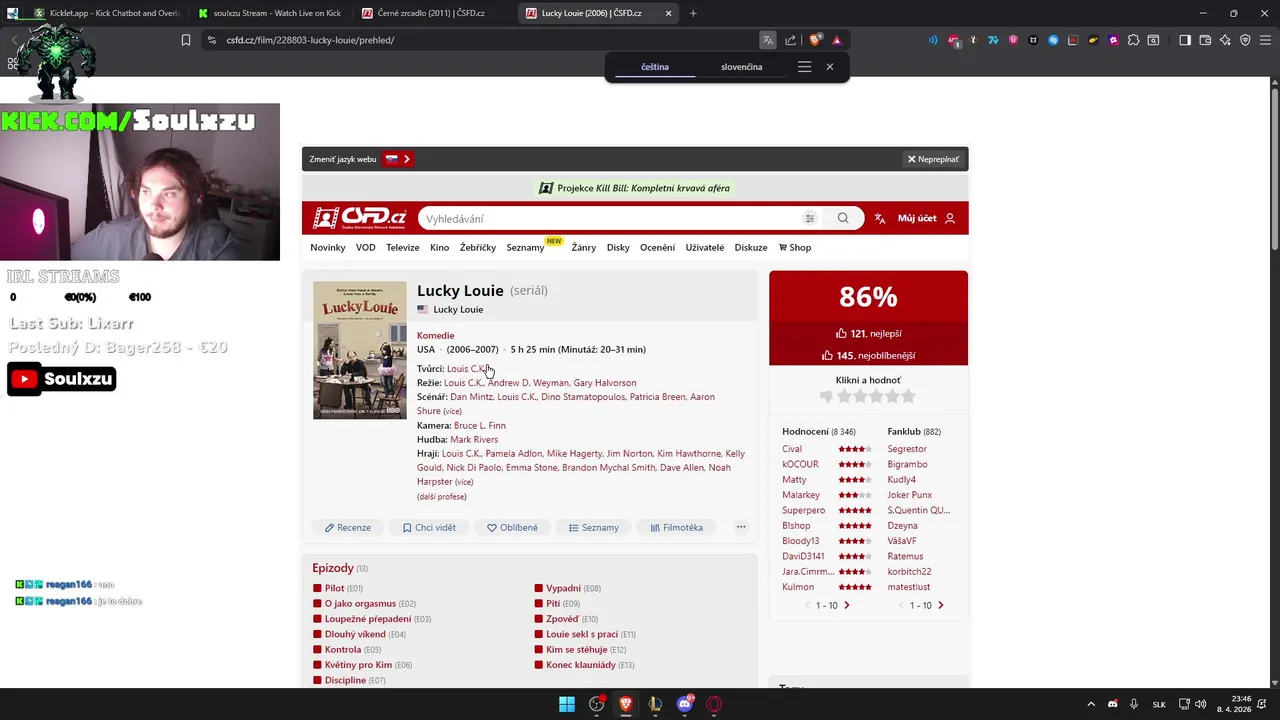
Task: Click the three-dots more actions button
Action: coord(741,527)
